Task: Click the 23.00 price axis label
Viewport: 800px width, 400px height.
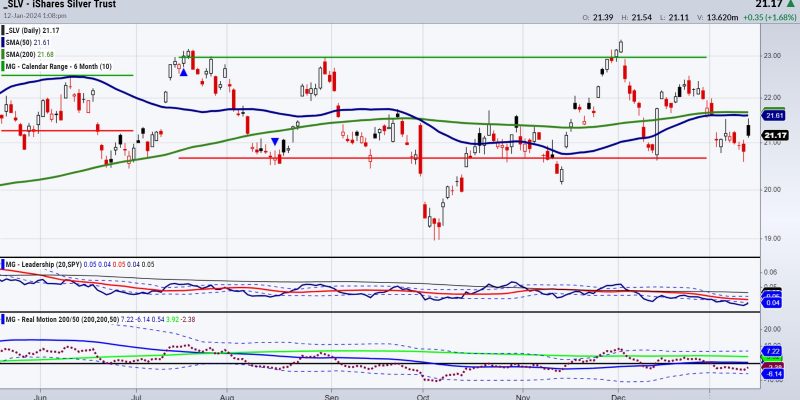Action: click(773, 56)
